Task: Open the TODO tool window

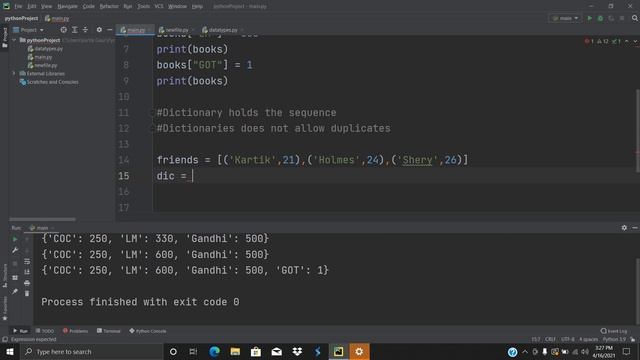Action: (45, 331)
